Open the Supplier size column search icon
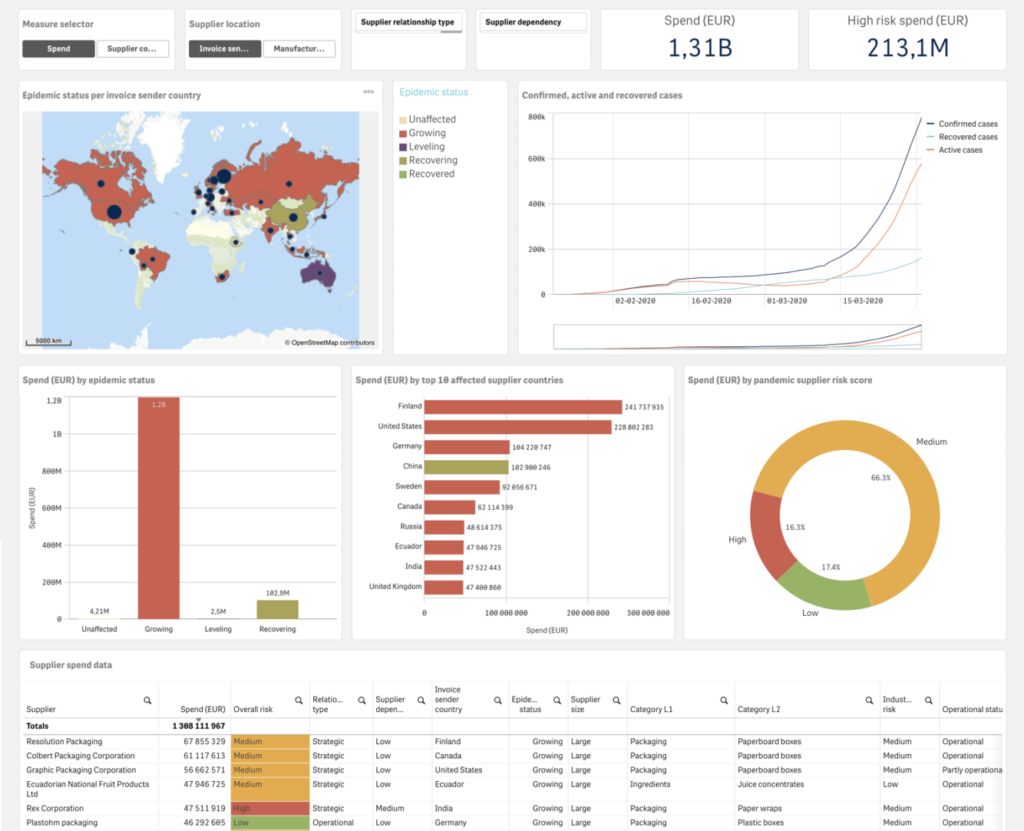 (x=616, y=700)
